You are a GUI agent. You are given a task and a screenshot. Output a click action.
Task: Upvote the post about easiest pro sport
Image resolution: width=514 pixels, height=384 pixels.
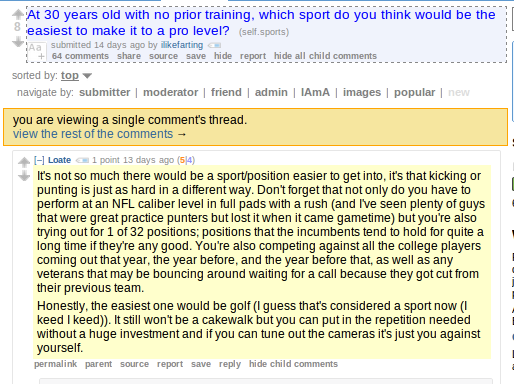point(18,14)
